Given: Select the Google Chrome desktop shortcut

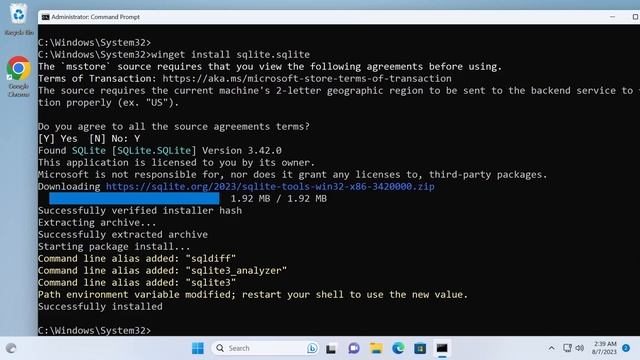Looking at the screenshot, I should (18, 77).
